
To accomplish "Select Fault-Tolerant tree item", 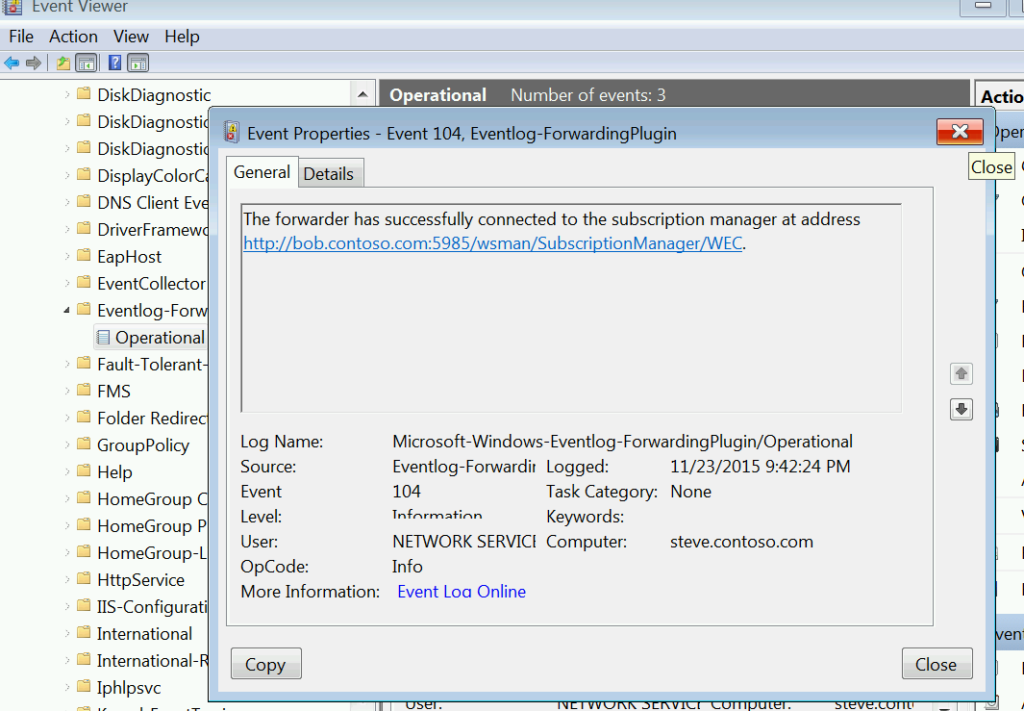I will [152, 364].
